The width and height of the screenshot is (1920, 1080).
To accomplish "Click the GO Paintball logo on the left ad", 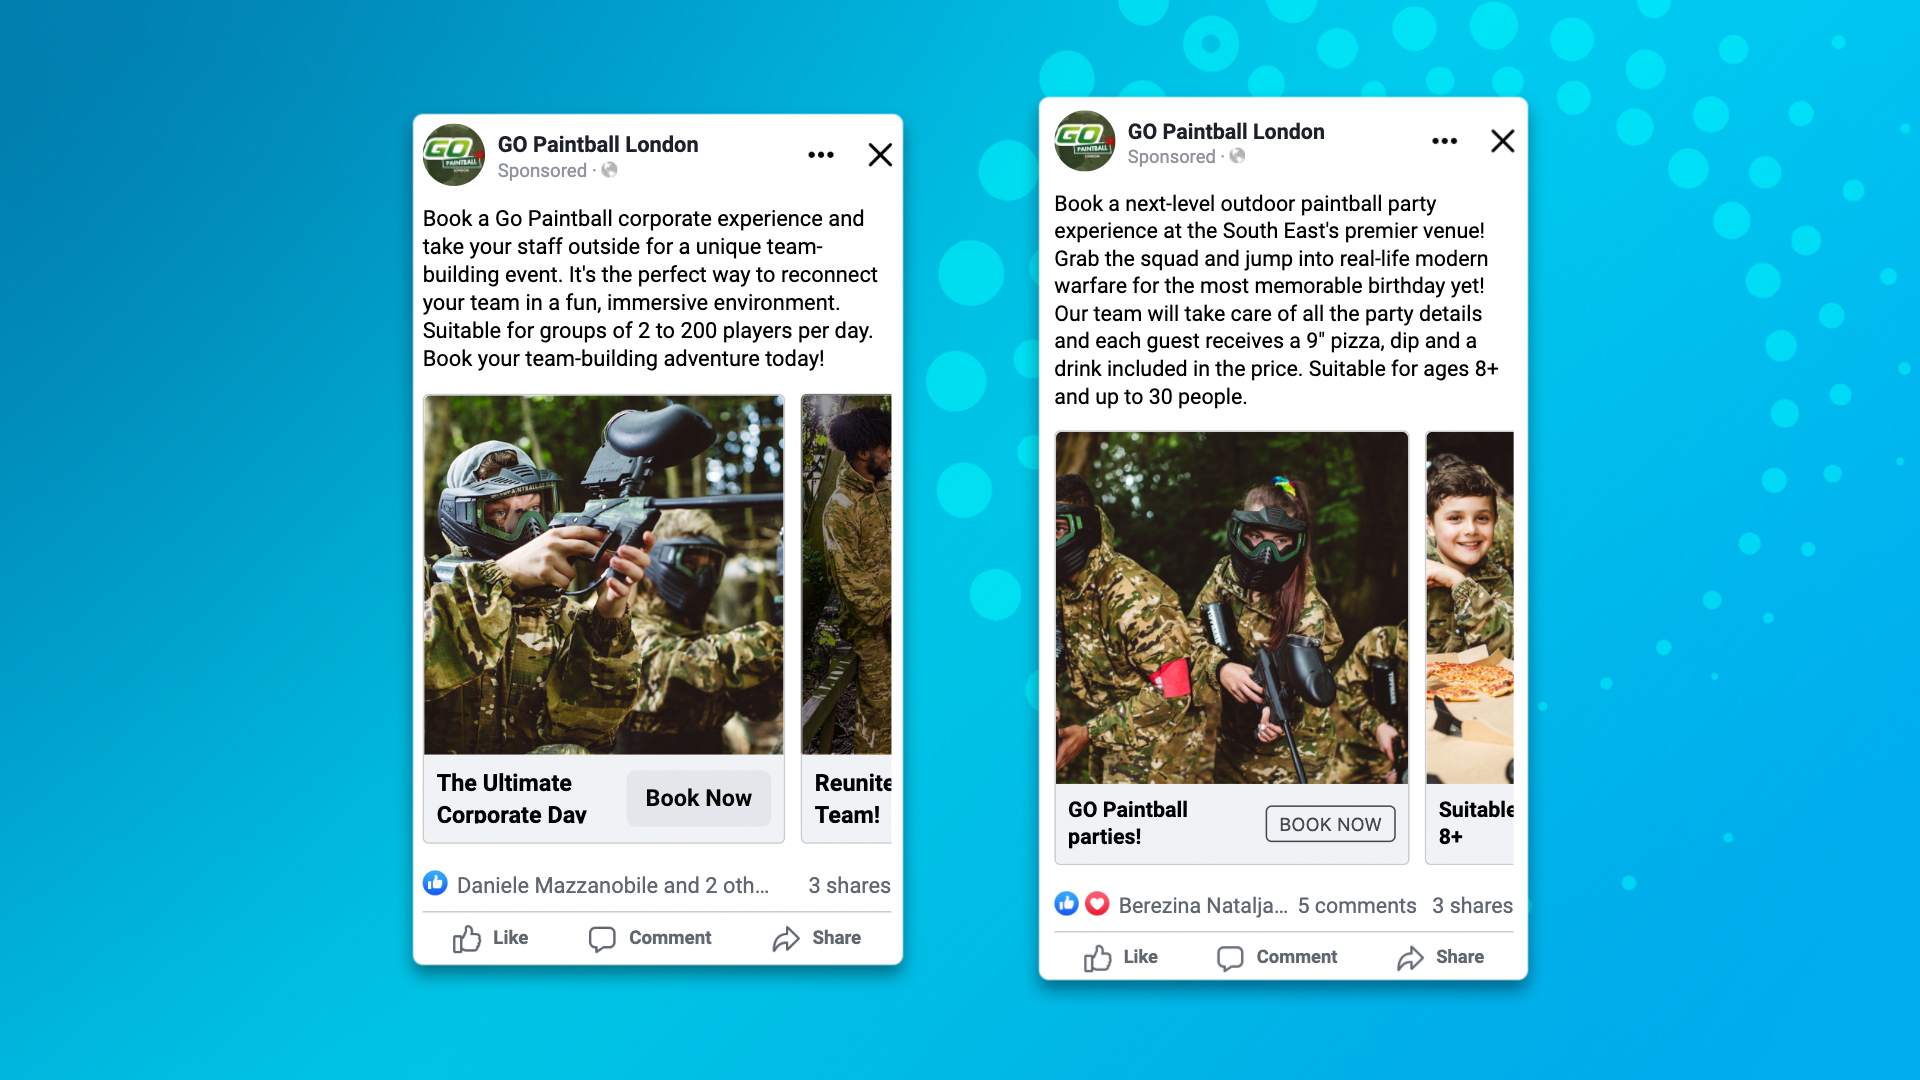I will click(454, 155).
